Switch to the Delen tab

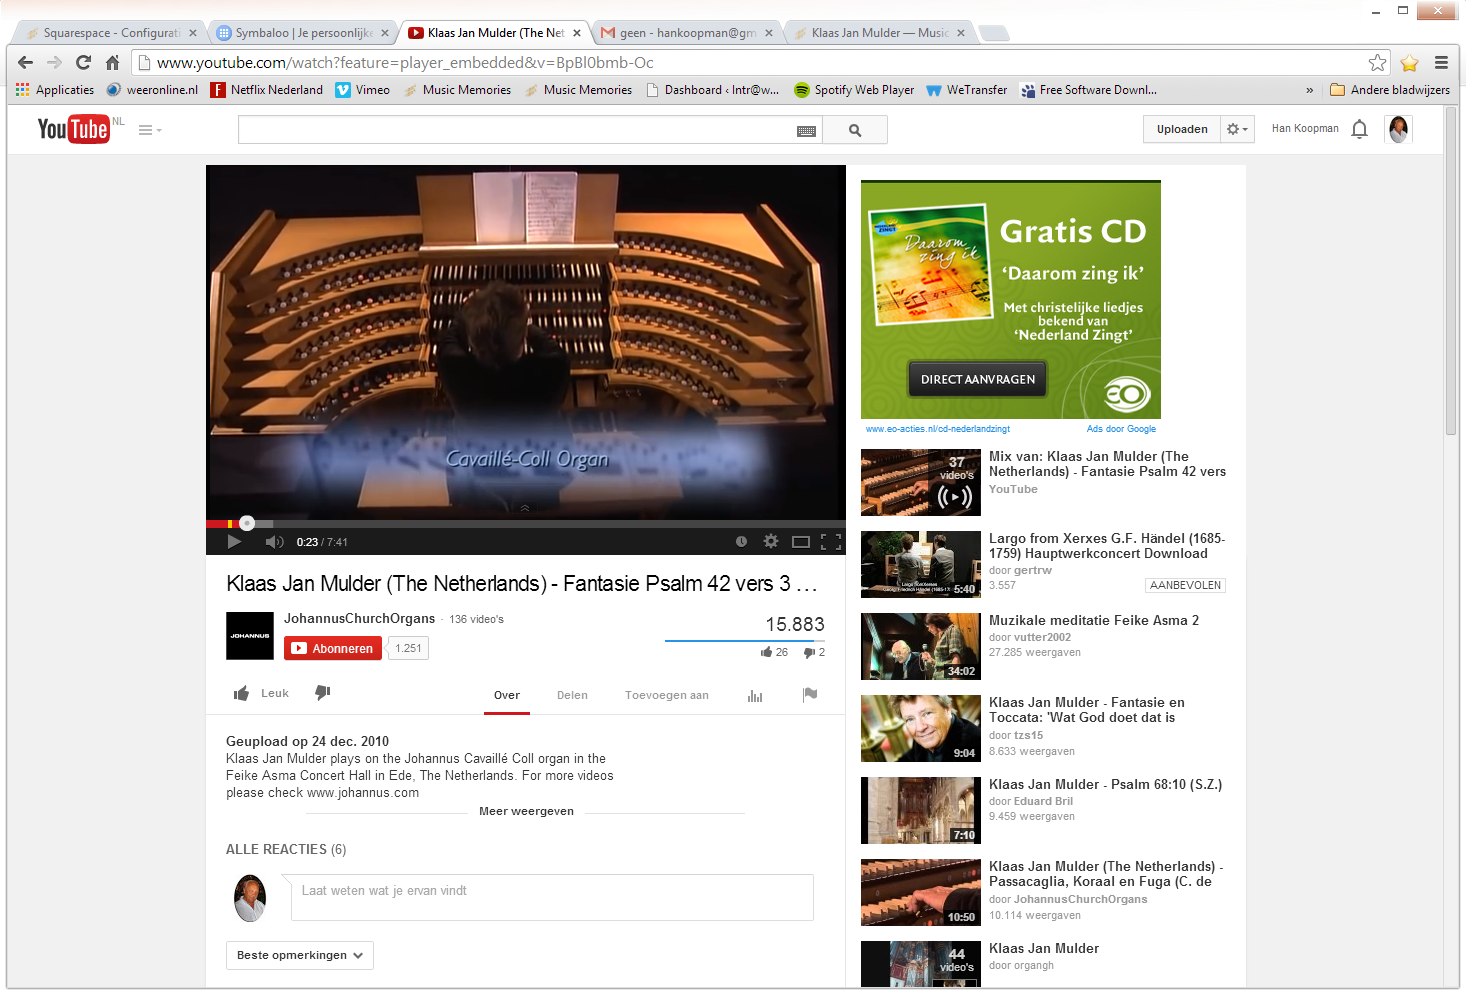click(572, 695)
